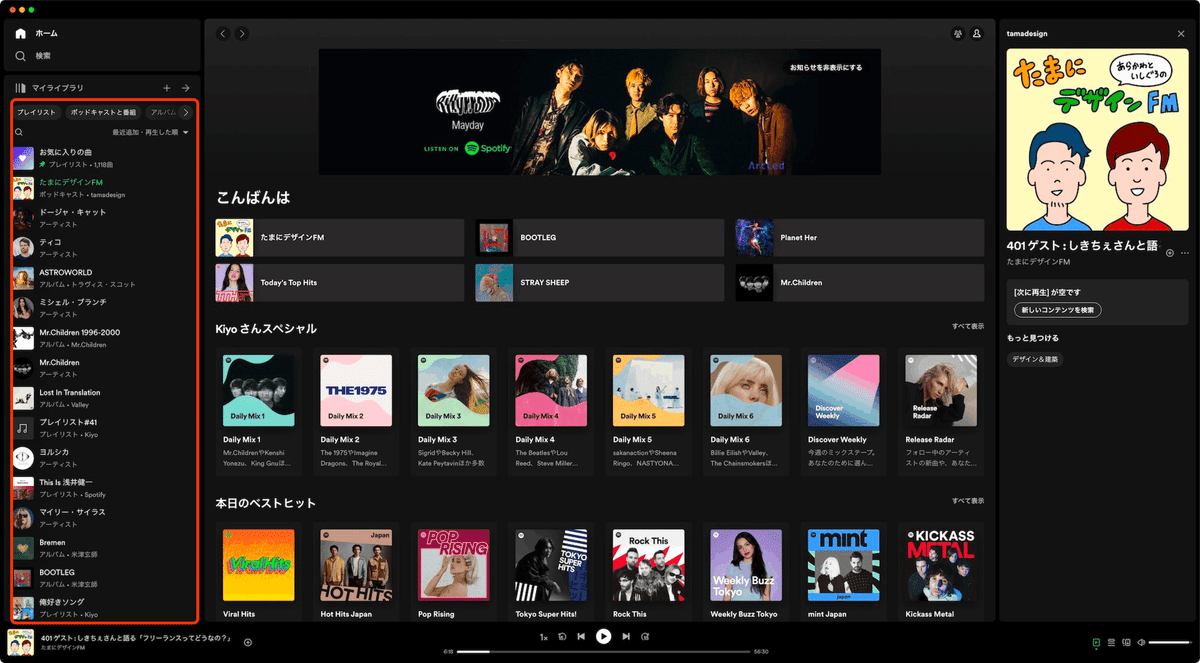
Task: Open BOOTLEG shortcut tile
Action: (x=600, y=238)
